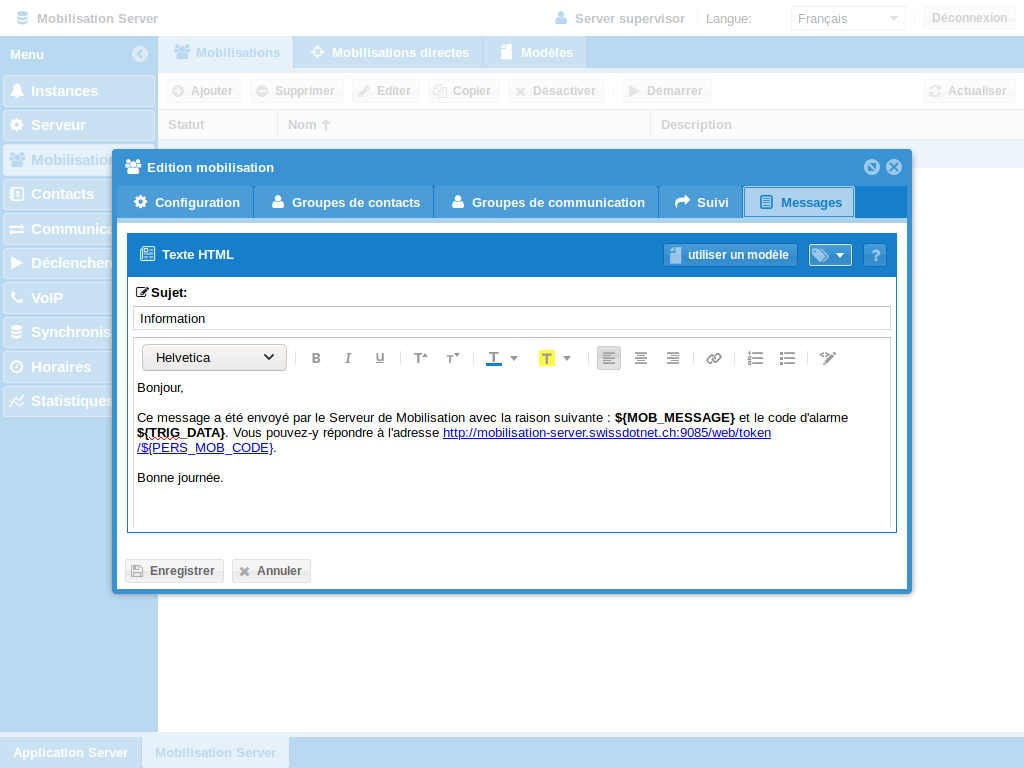Open tags variable dropdown
The image size is (1024, 768).
(x=830, y=255)
